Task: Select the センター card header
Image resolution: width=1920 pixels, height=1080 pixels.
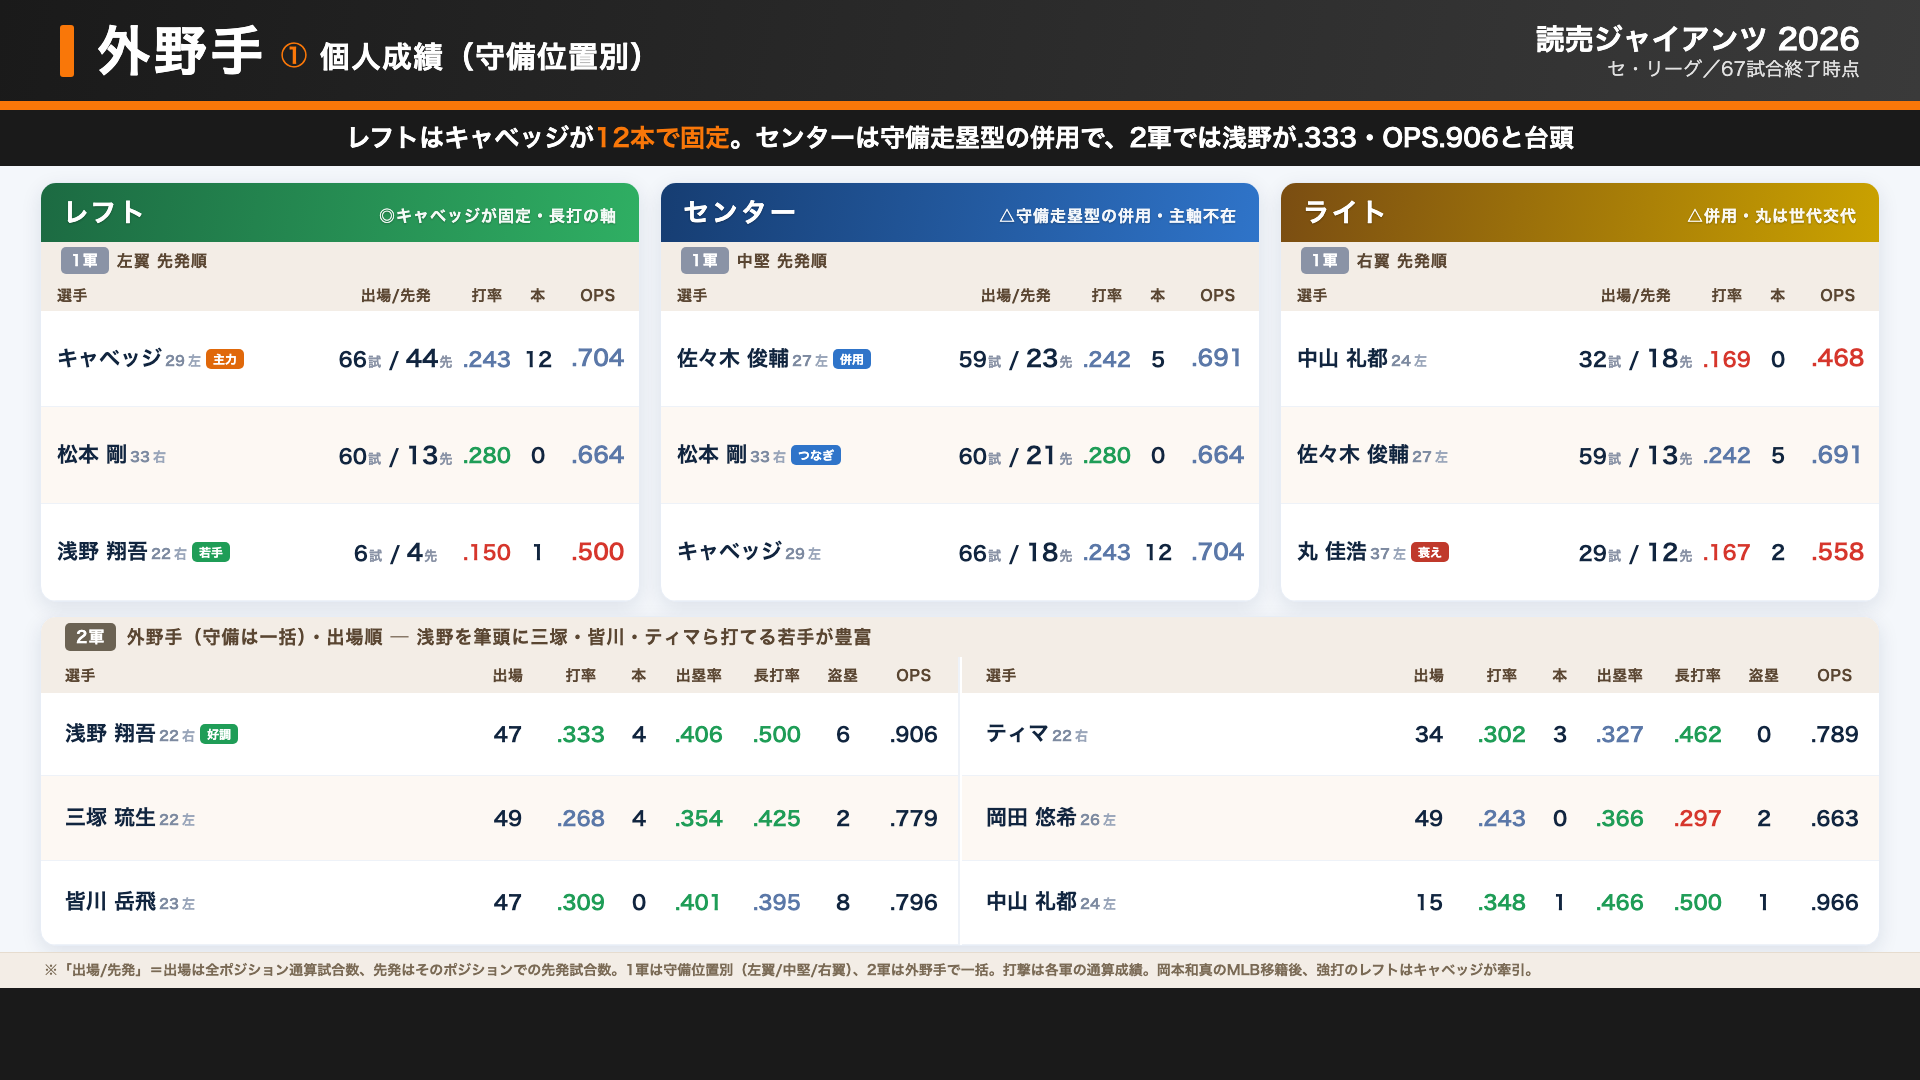Action: 960,212
